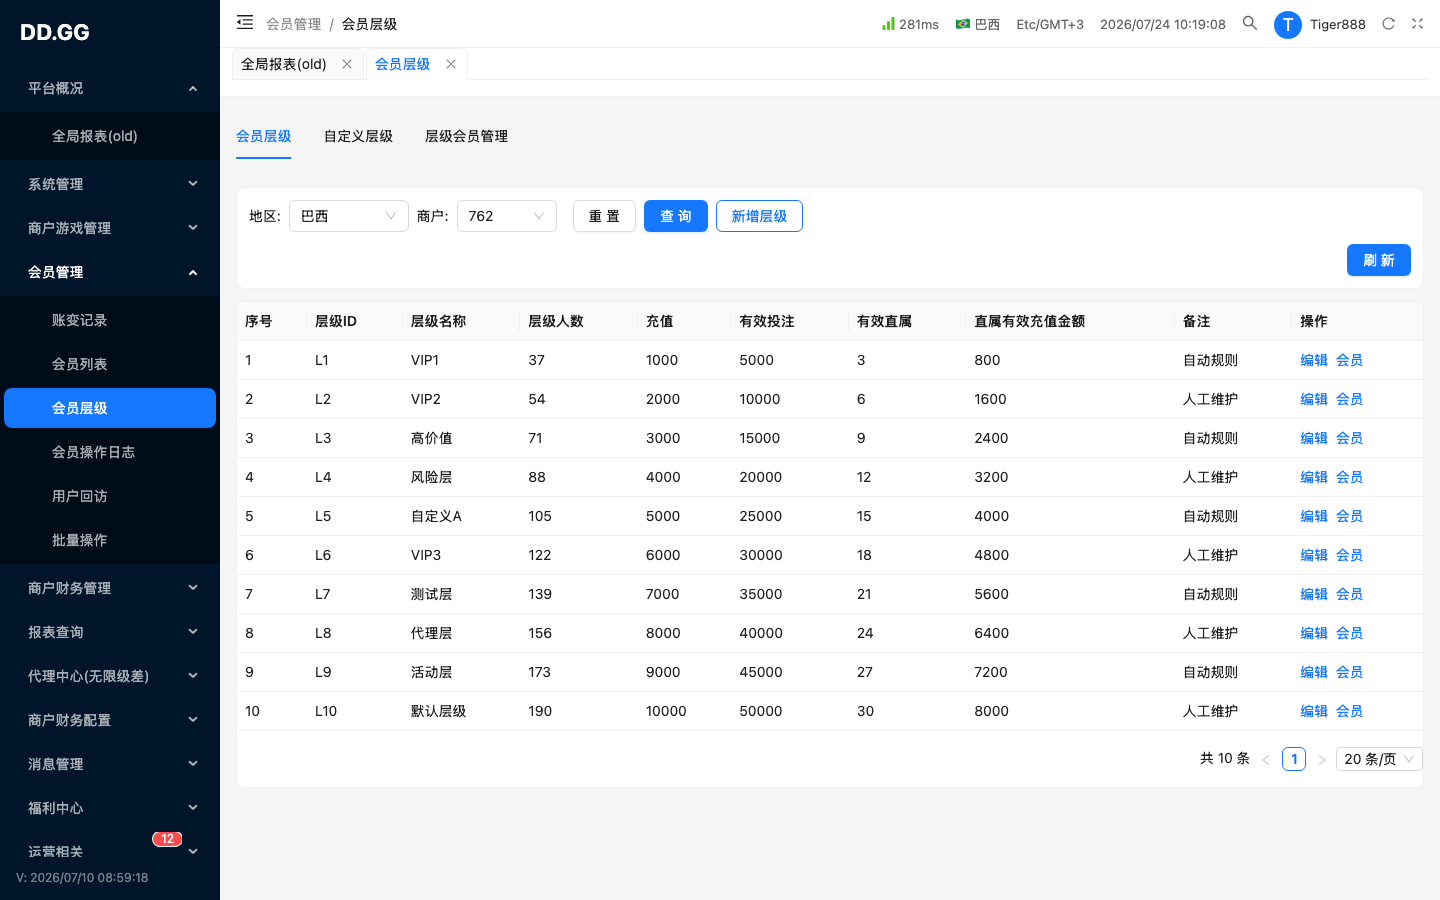1440x900 pixels.
Task: Close the 全局报表(old) tab
Action: (x=347, y=64)
